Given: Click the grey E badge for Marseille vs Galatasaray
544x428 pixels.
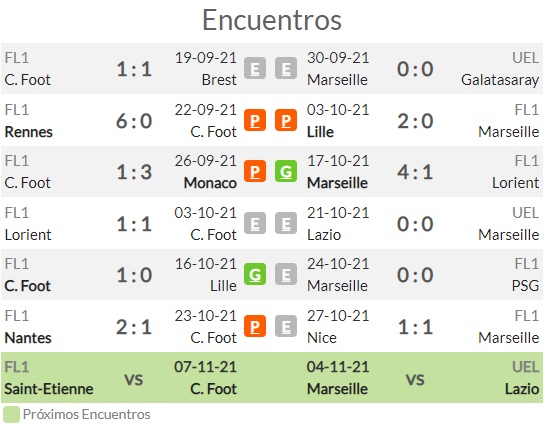Looking at the screenshot, I should coord(286,68).
